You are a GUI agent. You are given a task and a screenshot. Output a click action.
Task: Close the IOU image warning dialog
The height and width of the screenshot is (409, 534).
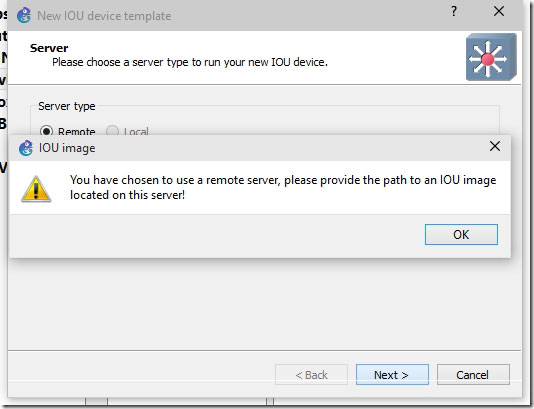click(494, 146)
